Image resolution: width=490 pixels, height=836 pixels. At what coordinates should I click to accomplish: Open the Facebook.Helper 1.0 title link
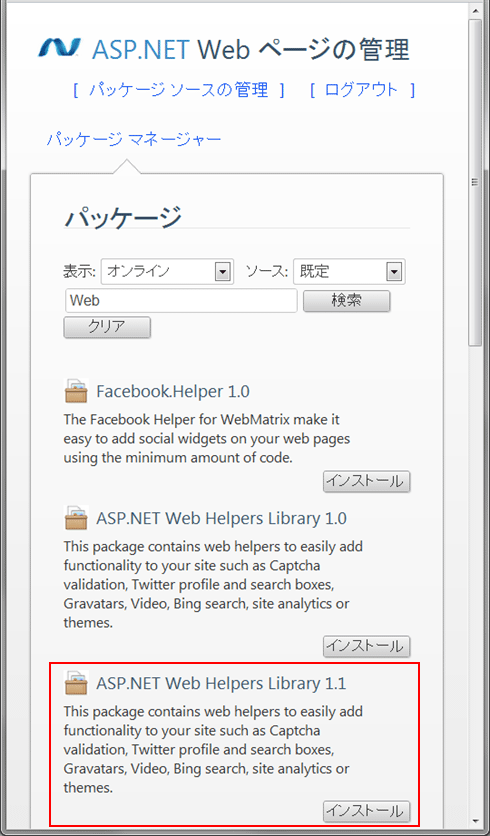tap(173, 391)
